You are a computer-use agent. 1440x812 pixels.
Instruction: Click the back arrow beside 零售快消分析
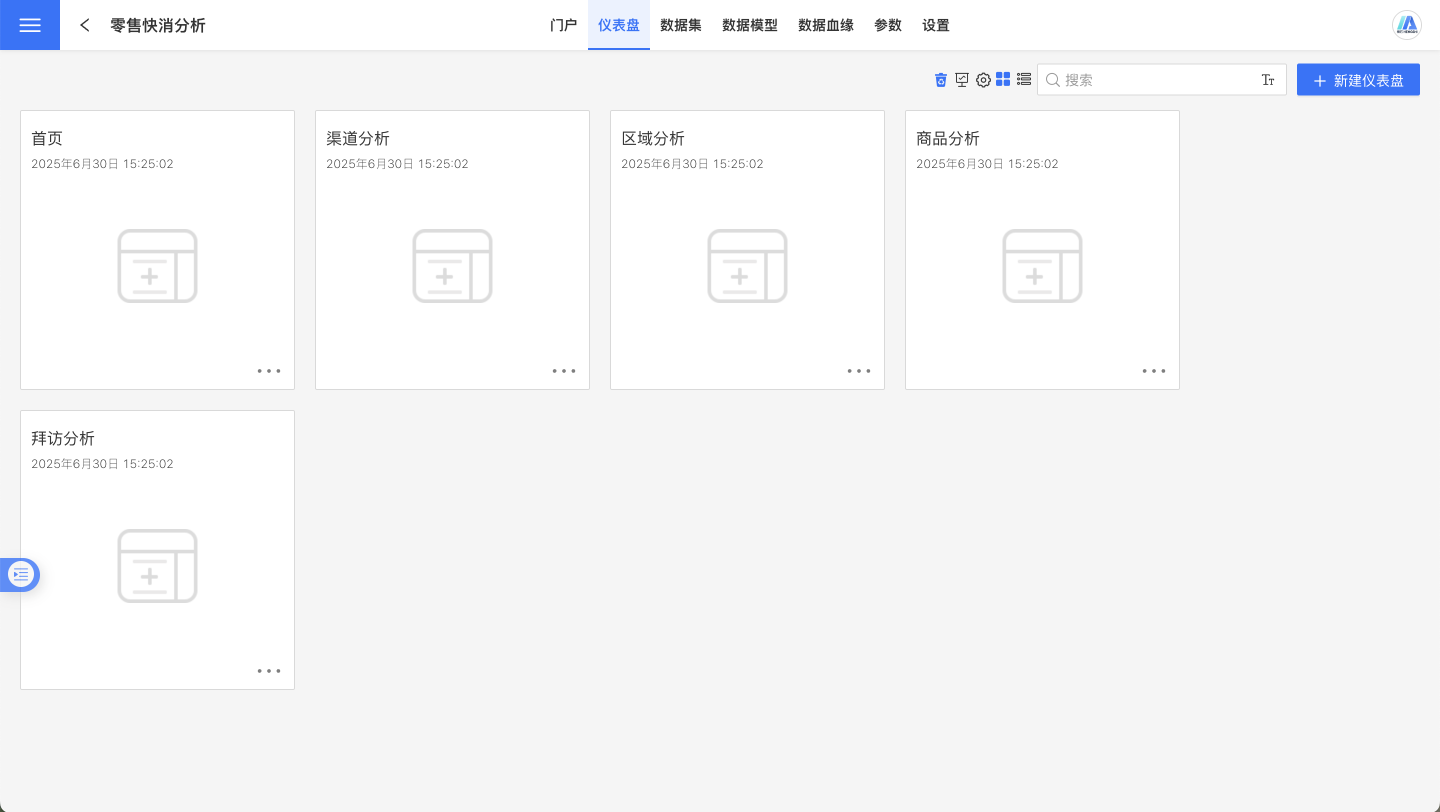click(85, 25)
